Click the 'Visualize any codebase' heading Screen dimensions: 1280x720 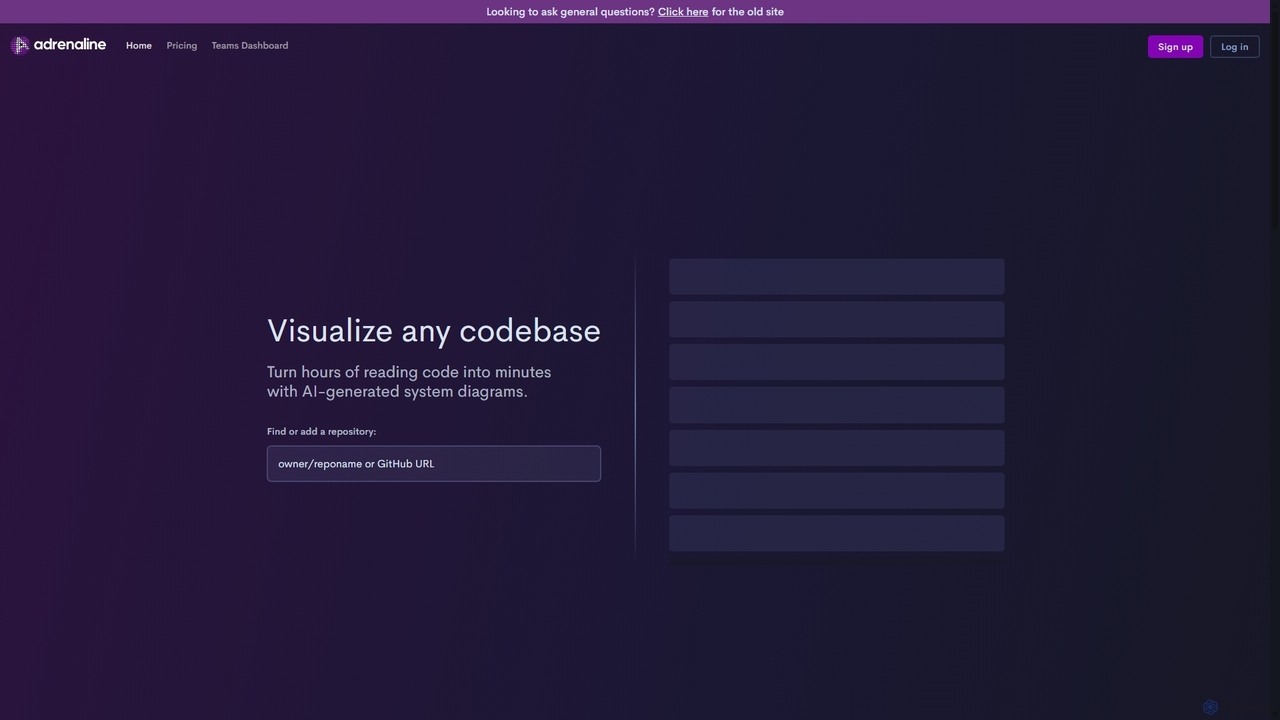click(x=434, y=331)
